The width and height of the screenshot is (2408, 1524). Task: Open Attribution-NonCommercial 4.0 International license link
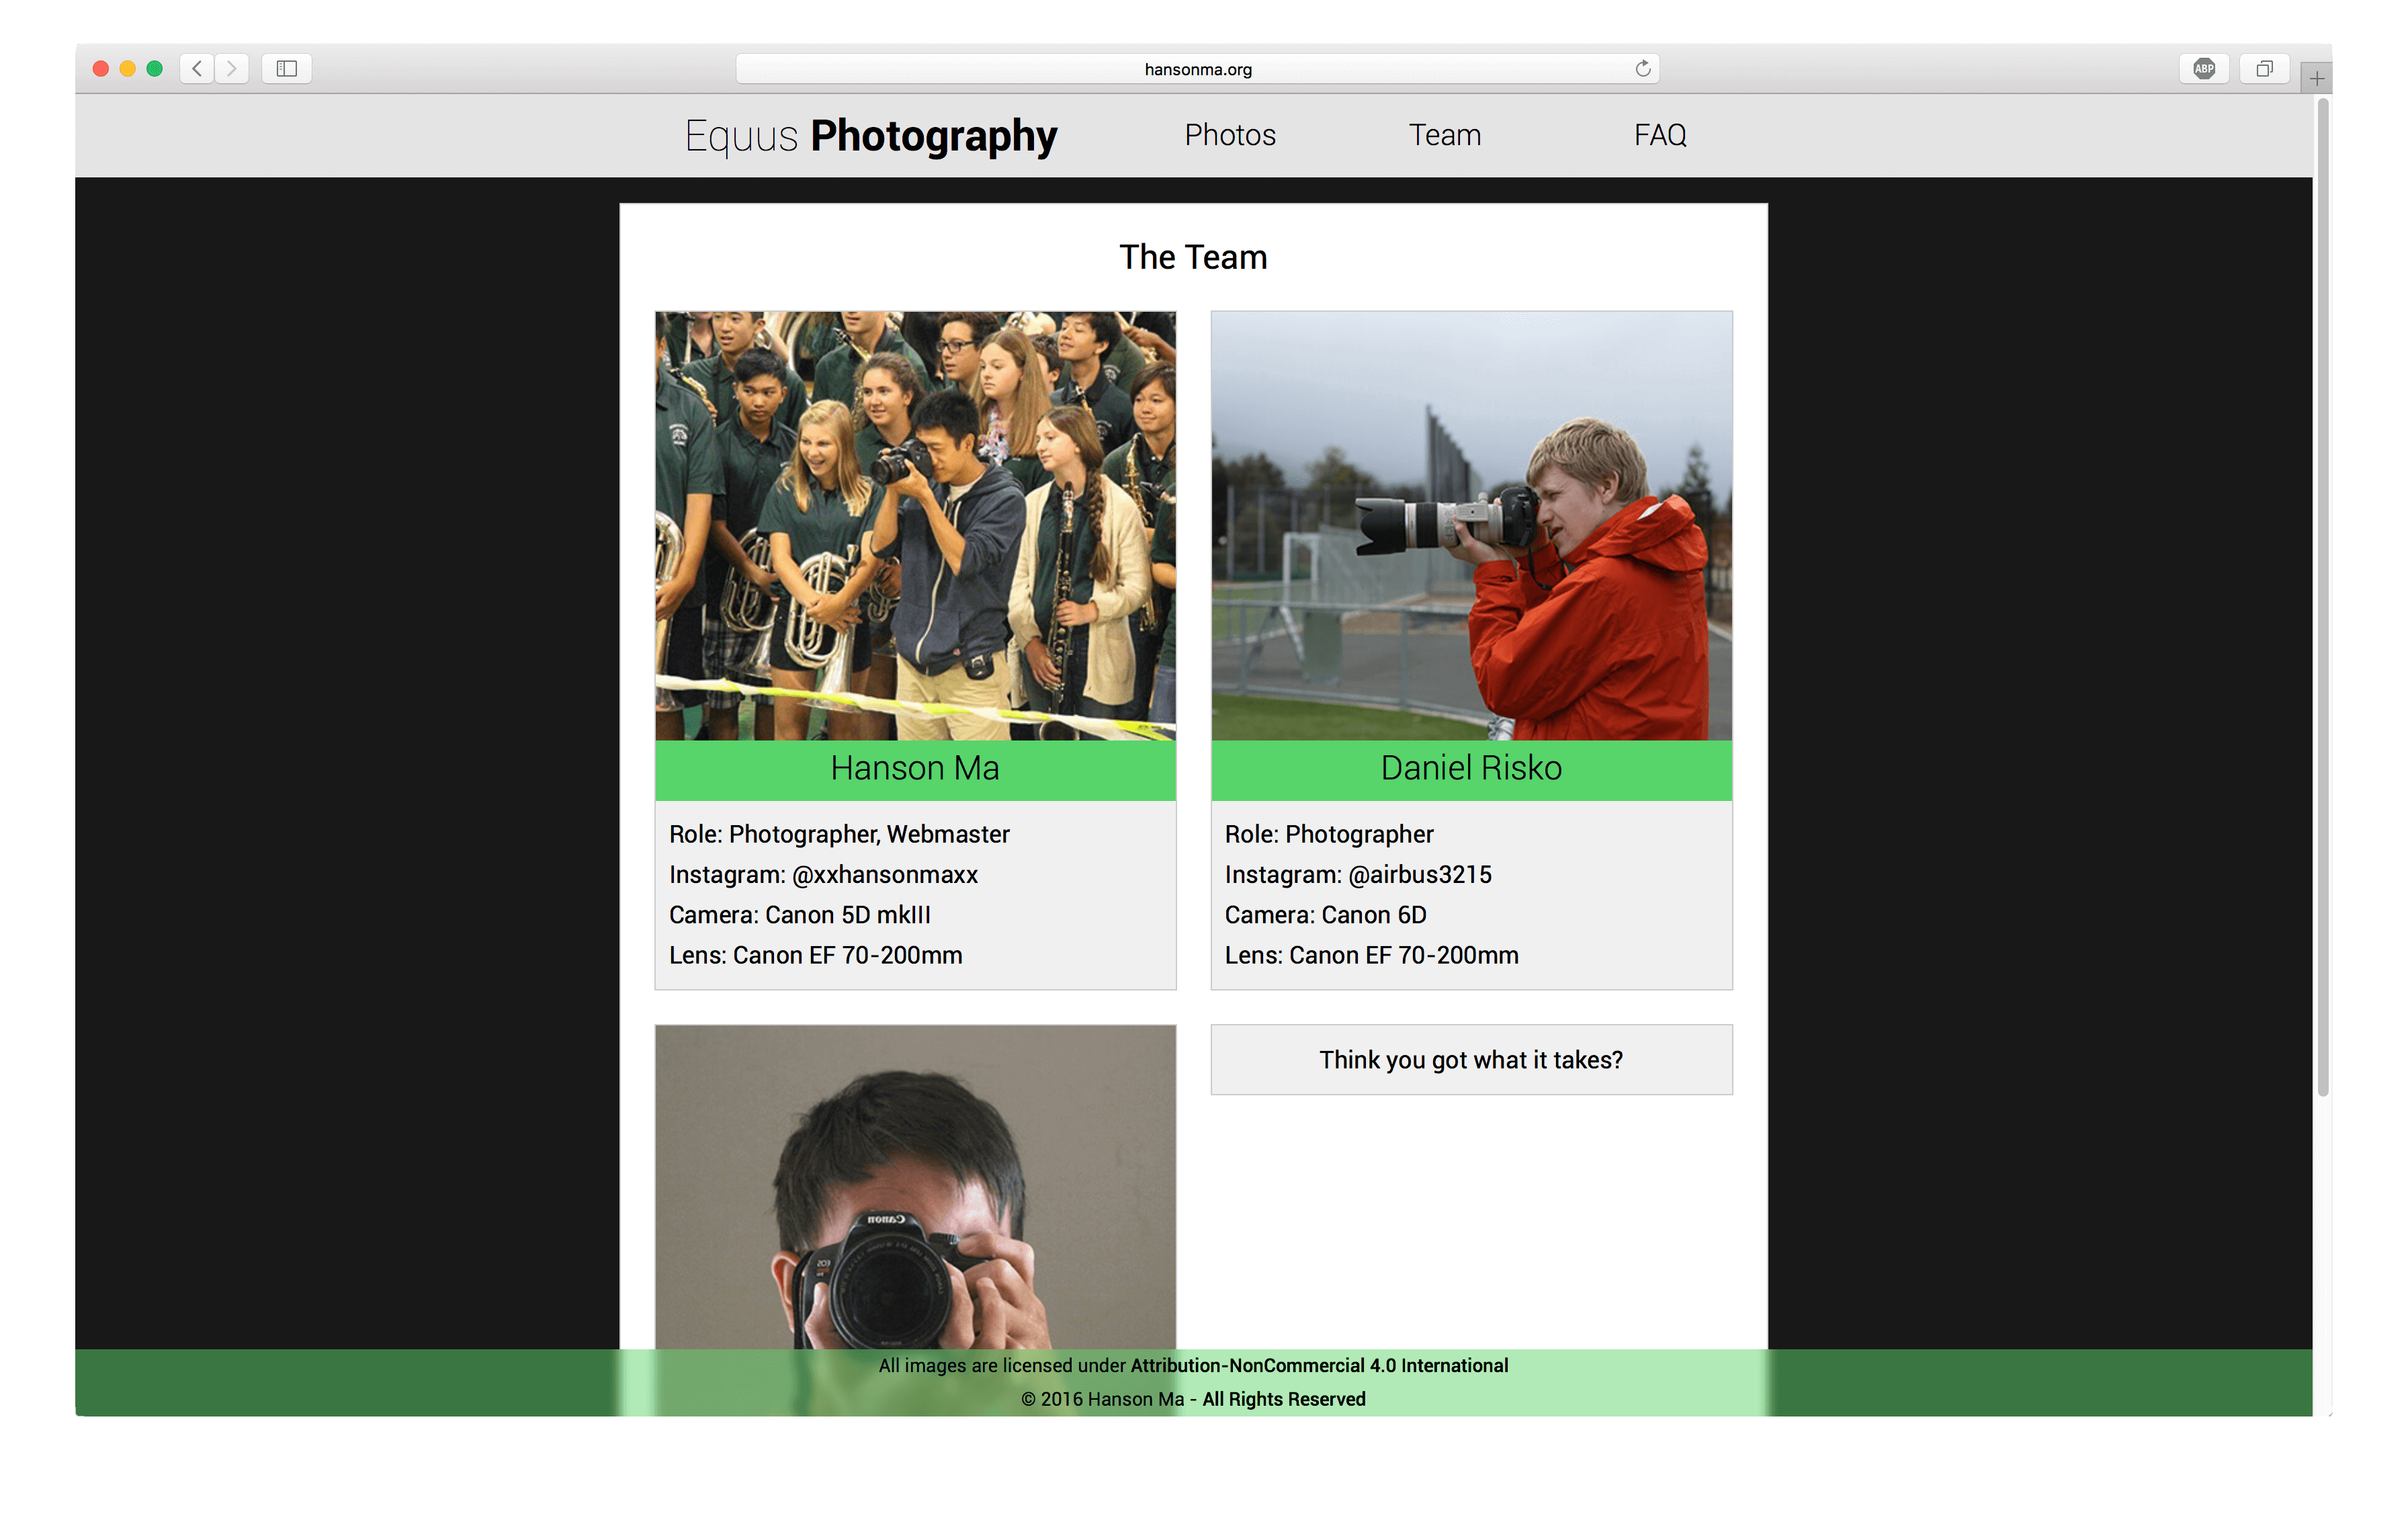pyautogui.click(x=1318, y=1365)
